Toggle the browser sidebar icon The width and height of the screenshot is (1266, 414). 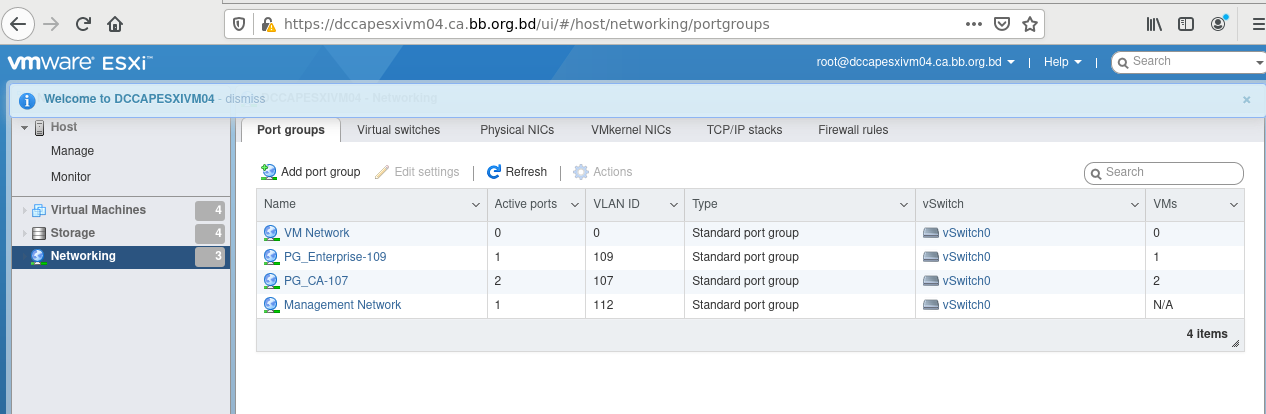pyautogui.click(x=1186, y=23)
